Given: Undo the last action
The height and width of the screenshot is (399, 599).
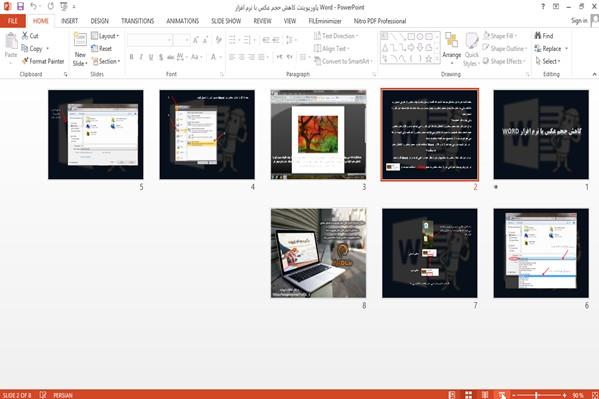Looking at the screenshot, I should tap(34, 6).
